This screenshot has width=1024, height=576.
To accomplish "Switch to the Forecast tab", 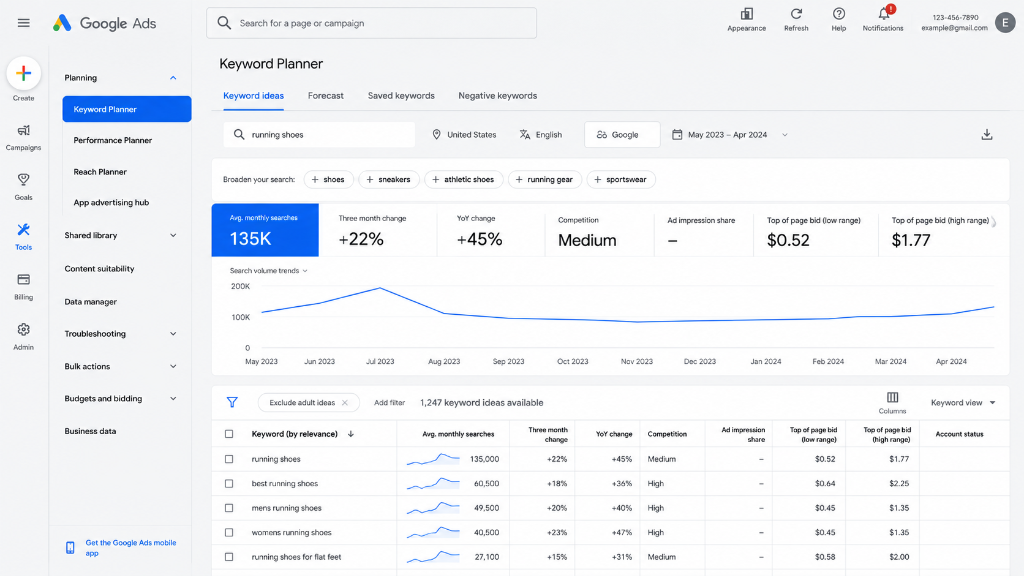I will 325,96.
